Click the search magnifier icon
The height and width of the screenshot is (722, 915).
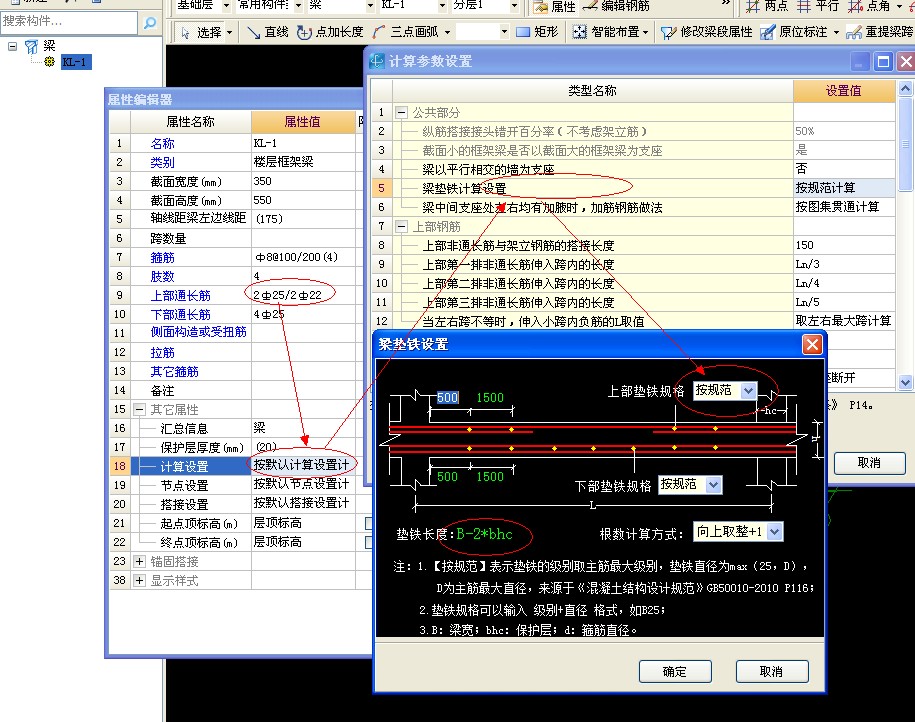150,23
